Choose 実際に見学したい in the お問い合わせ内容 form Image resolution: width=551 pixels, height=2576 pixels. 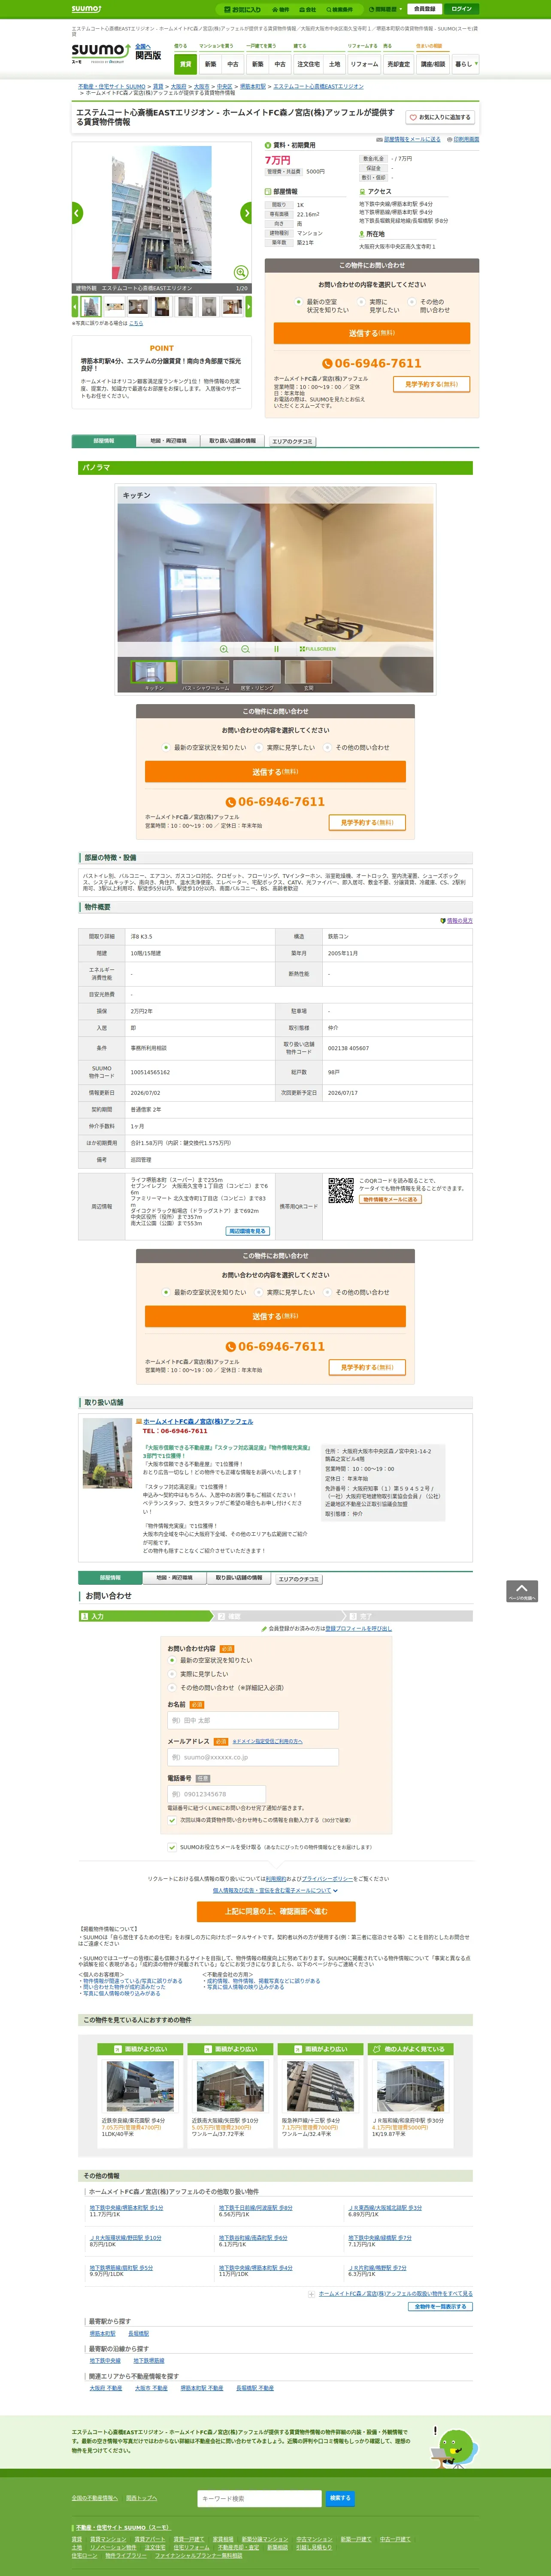[172, 1673]
